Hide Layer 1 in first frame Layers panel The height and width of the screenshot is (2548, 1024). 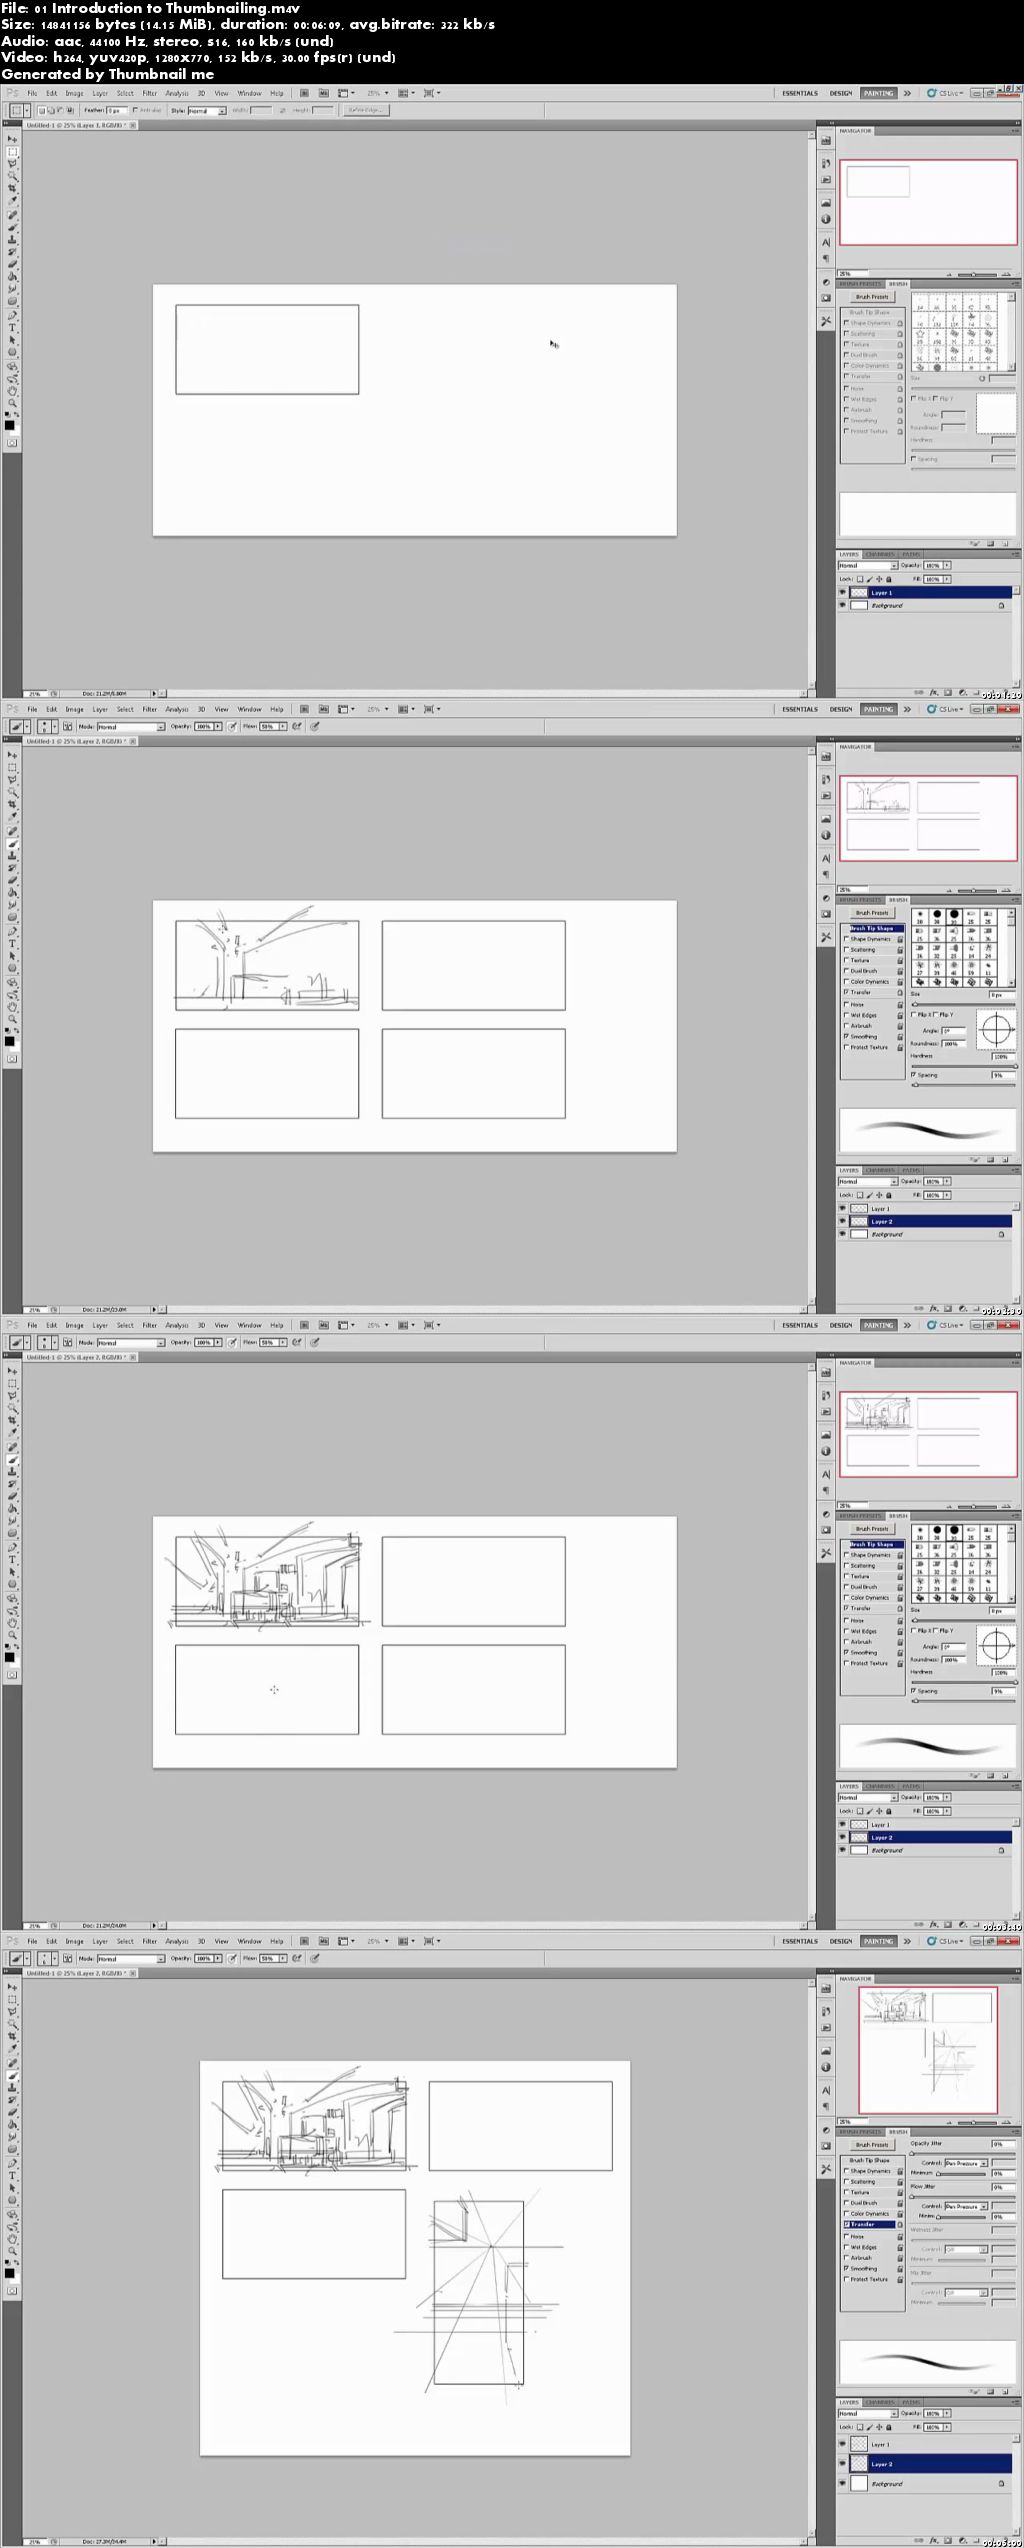(842, 593)
